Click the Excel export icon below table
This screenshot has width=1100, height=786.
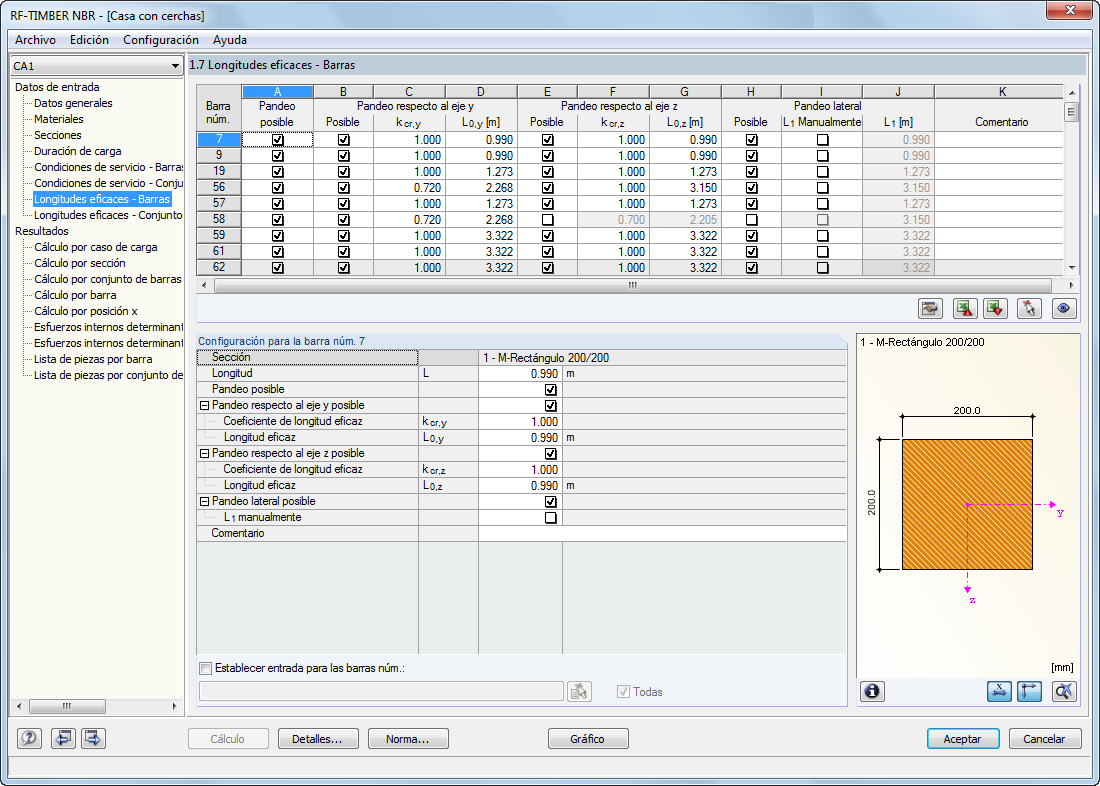(965, 309)
